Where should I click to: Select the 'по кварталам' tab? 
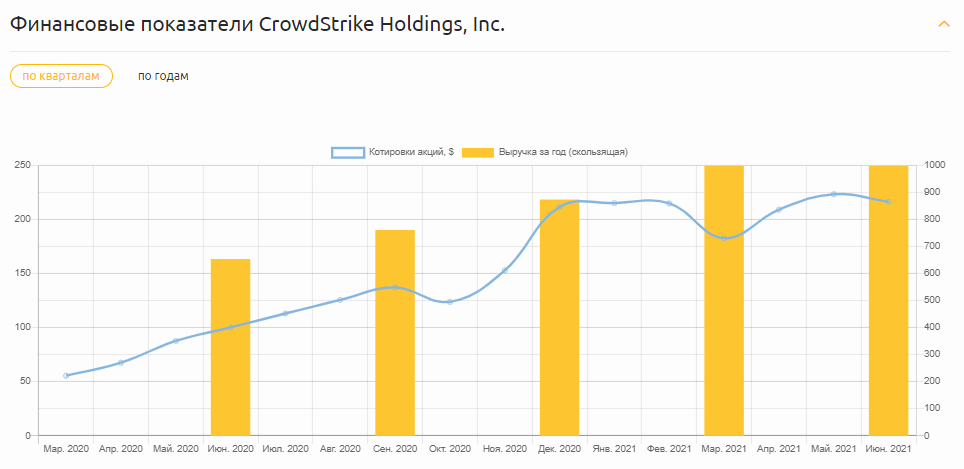61,76
